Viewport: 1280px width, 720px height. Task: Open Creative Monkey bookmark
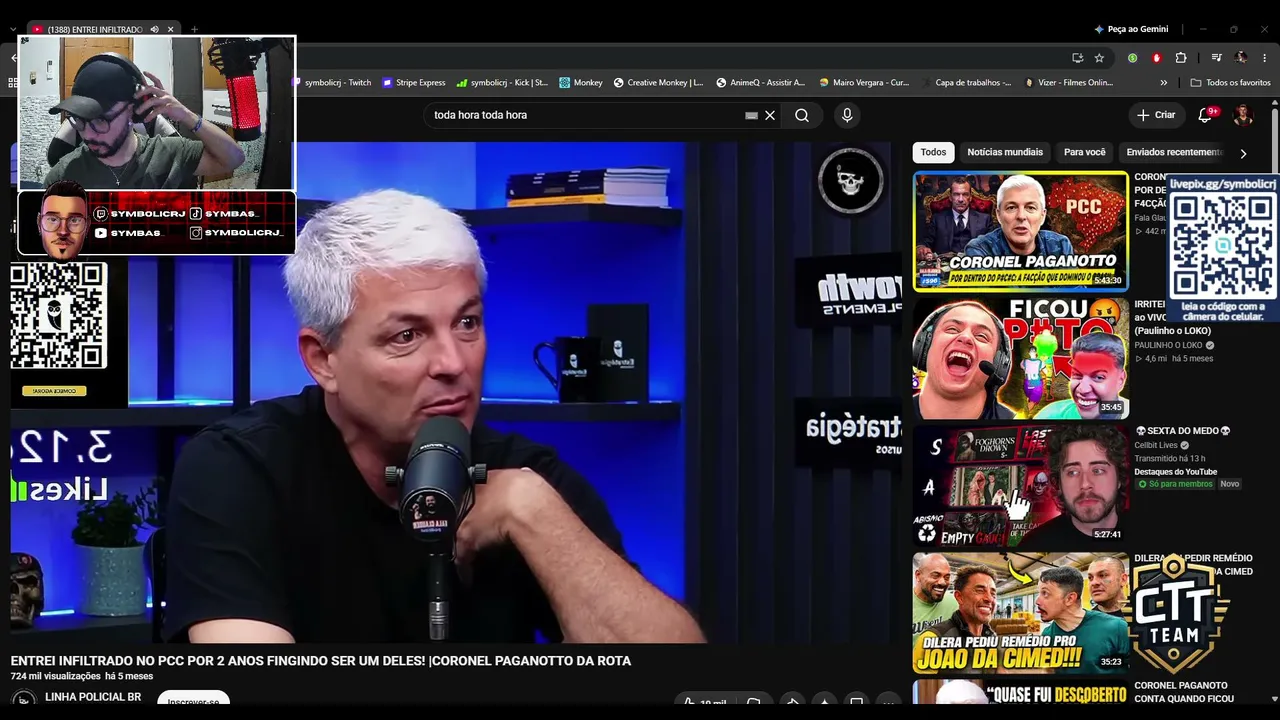pos(659,83)
